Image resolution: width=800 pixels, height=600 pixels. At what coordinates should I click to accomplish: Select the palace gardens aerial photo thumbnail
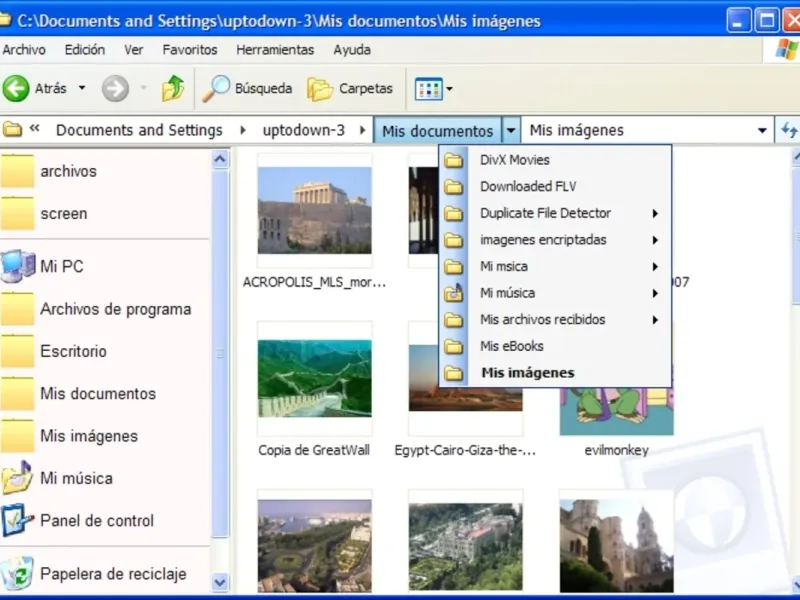(x=465, y=546)
